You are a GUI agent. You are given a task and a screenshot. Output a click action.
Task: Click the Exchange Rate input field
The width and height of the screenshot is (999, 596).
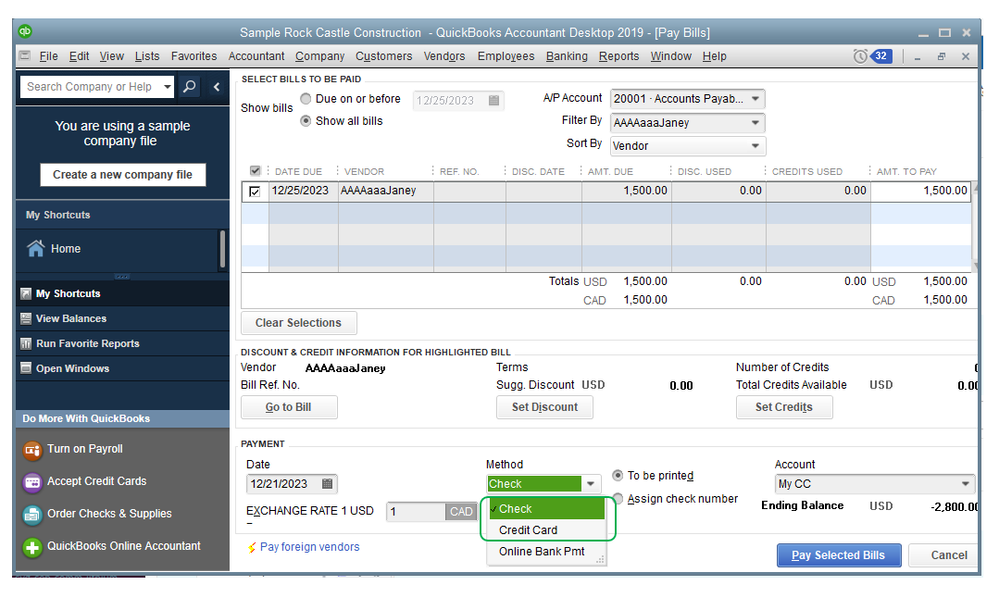pyautogui.click(x=416, y=511)
